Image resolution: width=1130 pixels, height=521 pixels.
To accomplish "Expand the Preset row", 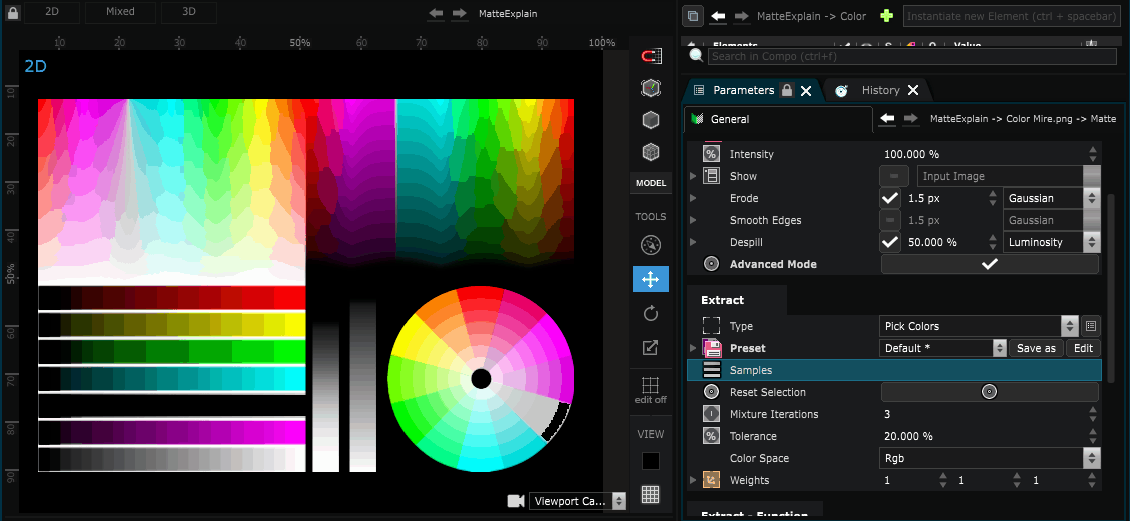I will (693, 348).
